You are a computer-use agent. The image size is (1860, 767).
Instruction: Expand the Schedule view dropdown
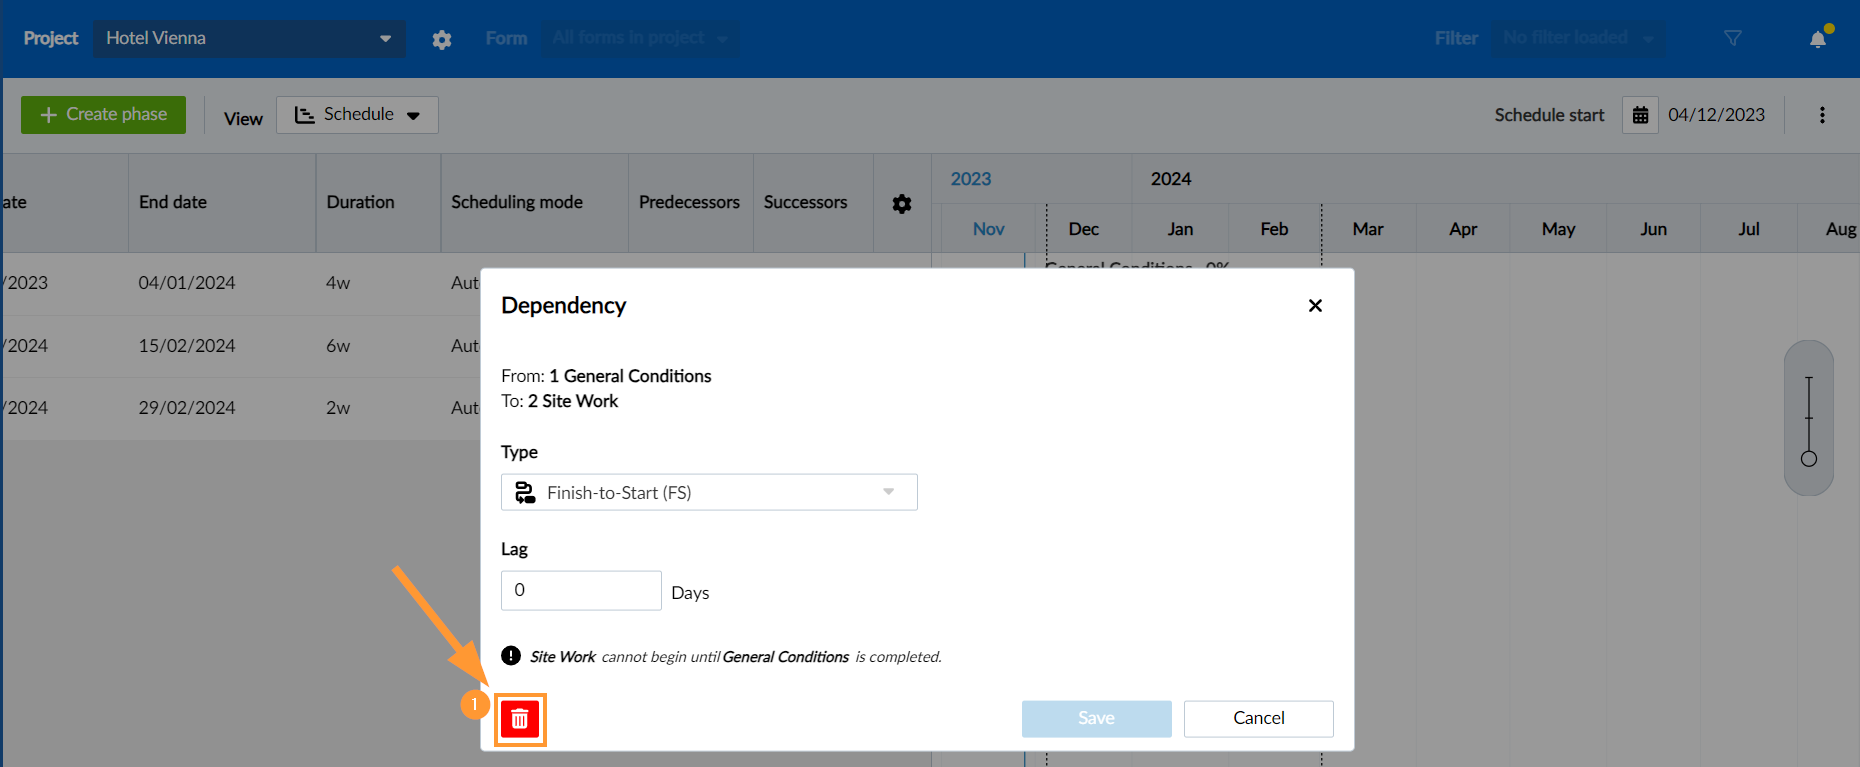pos(357,115)
